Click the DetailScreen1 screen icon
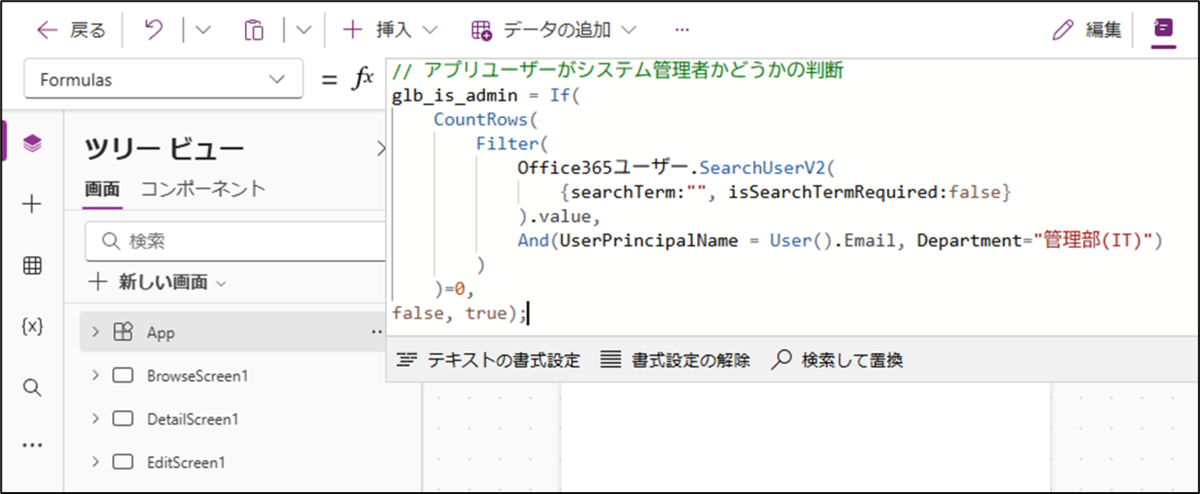The image size is (1200, 494). point(123,419)
